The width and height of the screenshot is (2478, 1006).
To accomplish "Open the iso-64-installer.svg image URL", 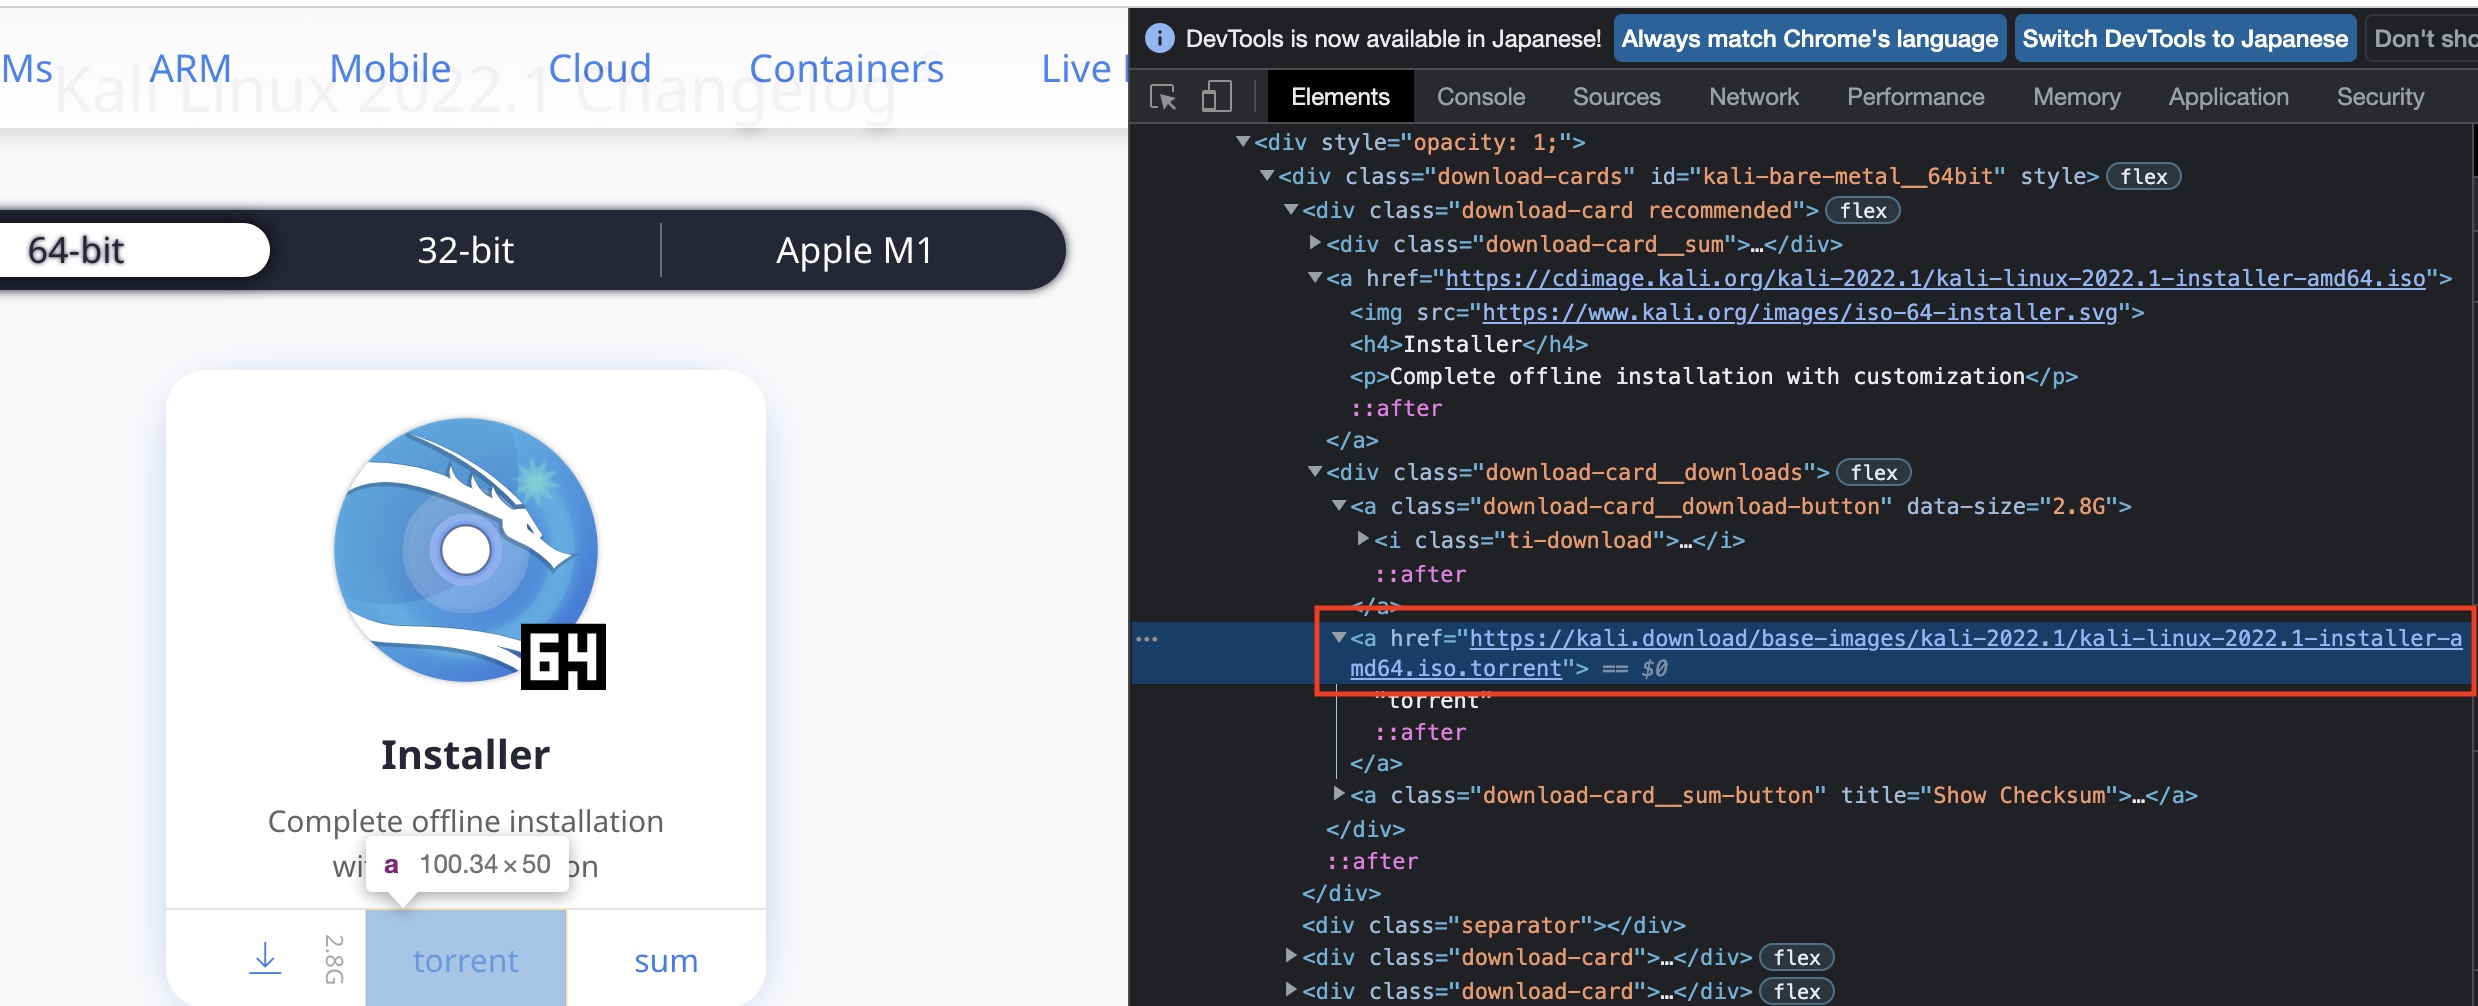I will (x=1800, y=313).
